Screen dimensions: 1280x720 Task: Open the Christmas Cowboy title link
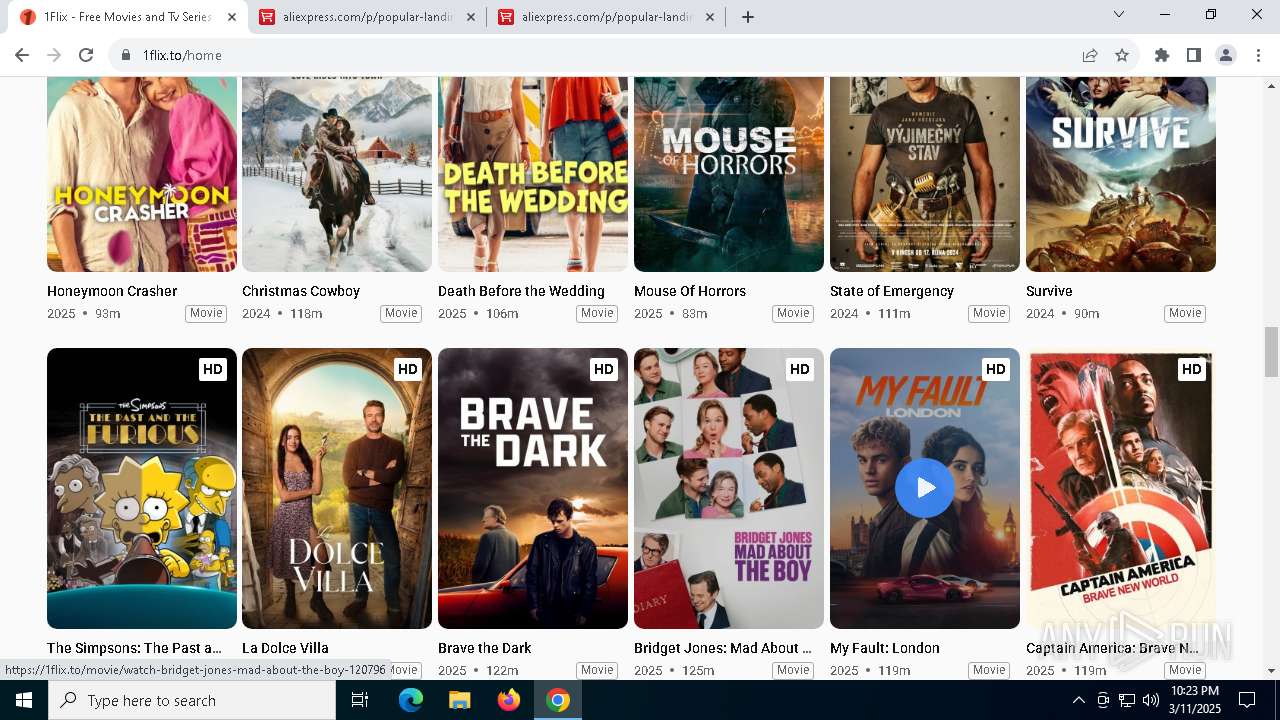click(301, 291)
